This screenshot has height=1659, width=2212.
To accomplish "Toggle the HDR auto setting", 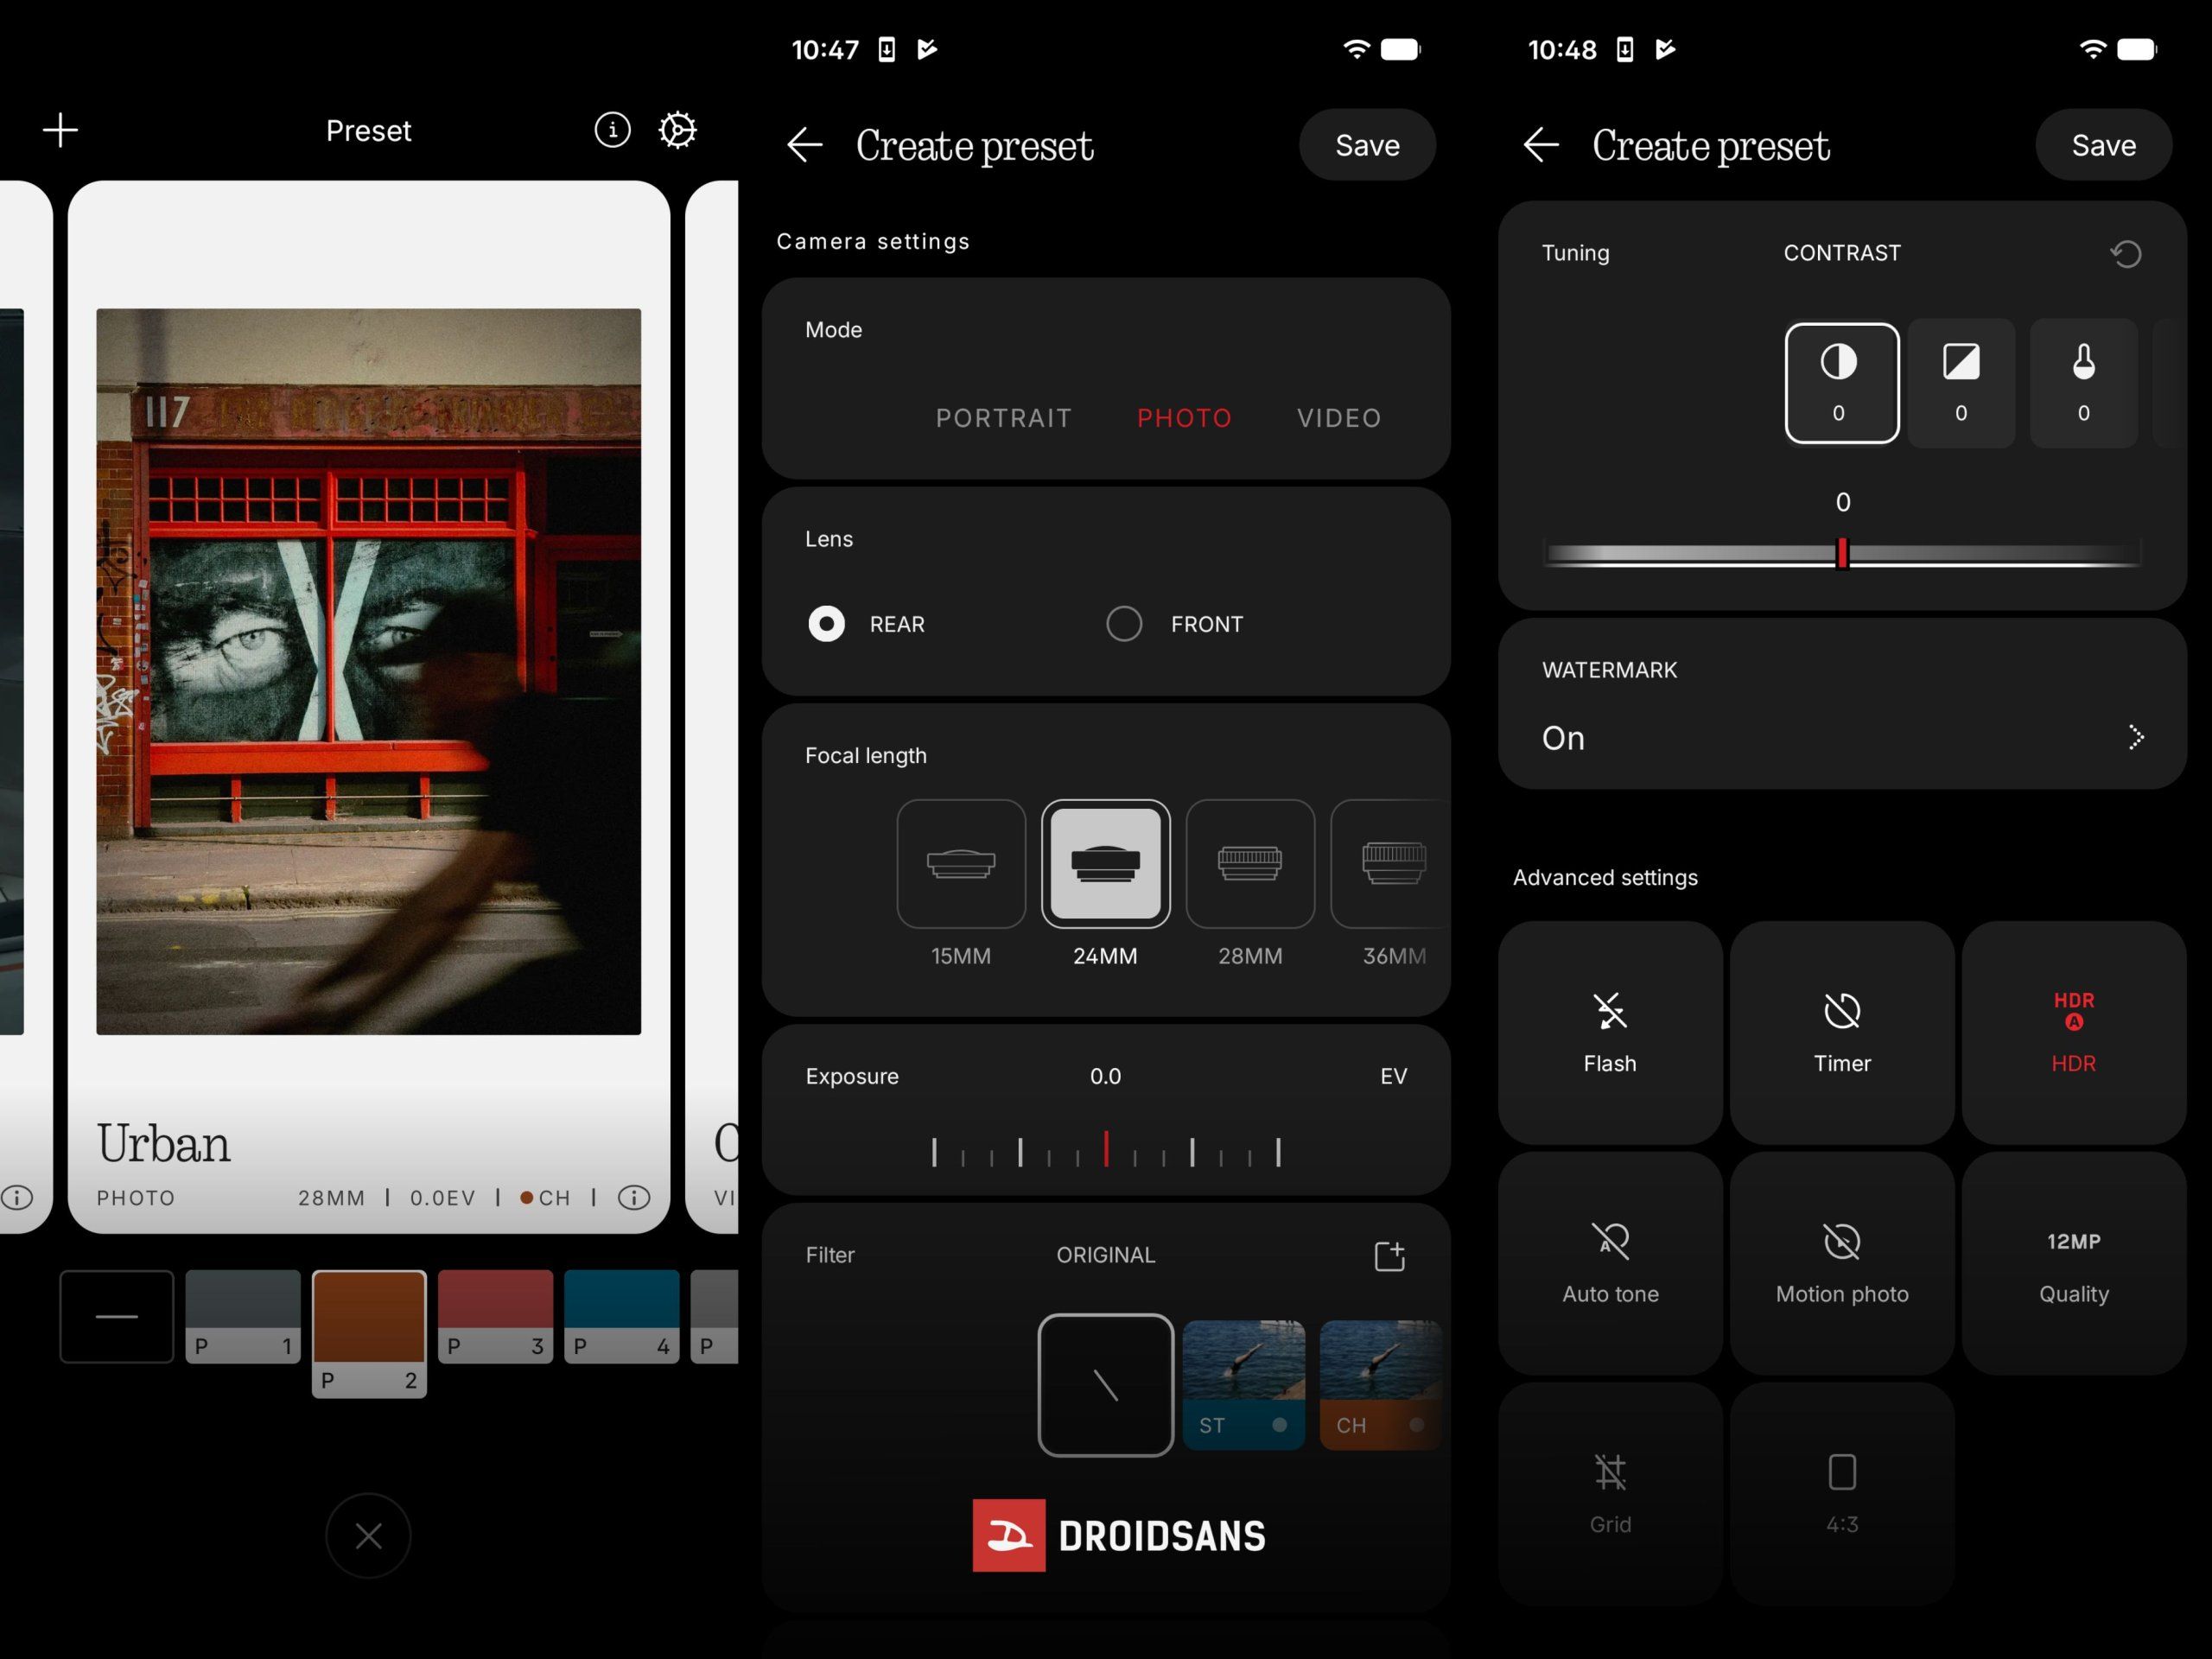I will coord(2073,1032).
